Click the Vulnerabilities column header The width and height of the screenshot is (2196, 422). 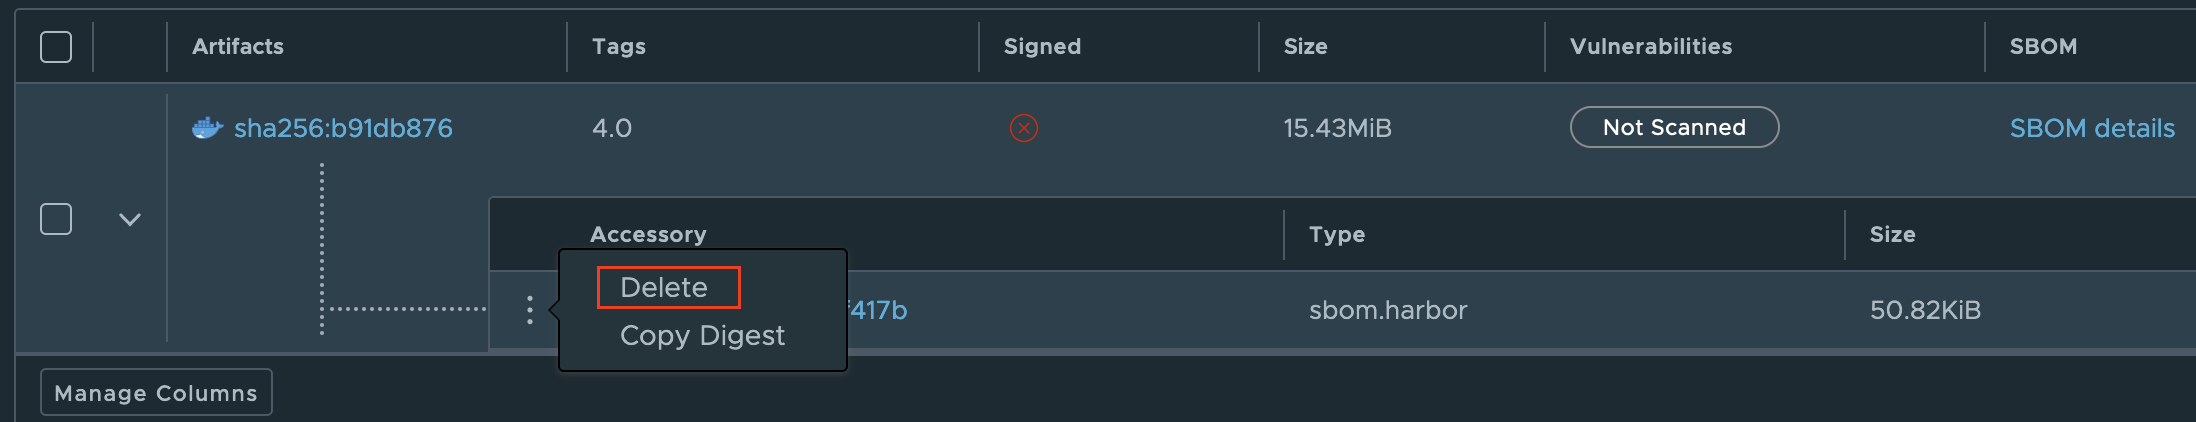click(1651, 47)
